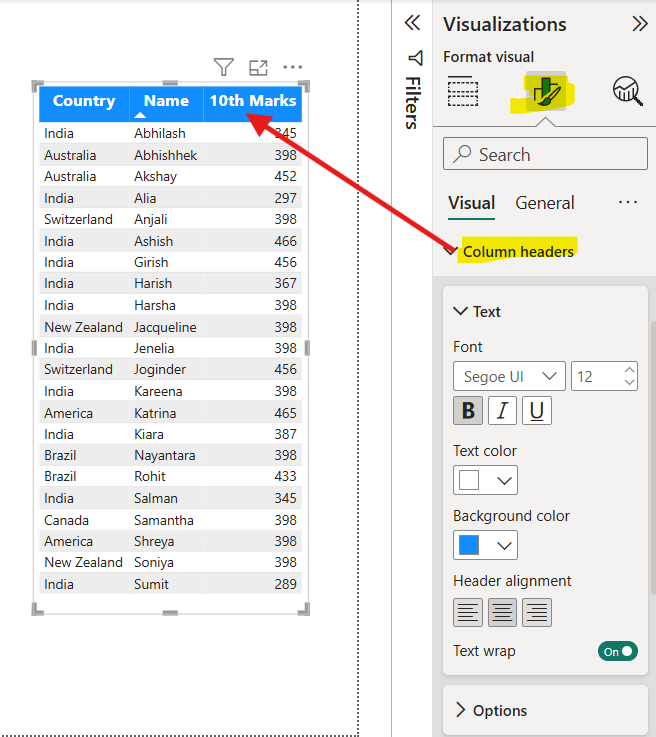Image resolution: width=656 pixels, height=737 pixels.
Task: Click the Search box in the format pane
Action: [x=545, y=154]
